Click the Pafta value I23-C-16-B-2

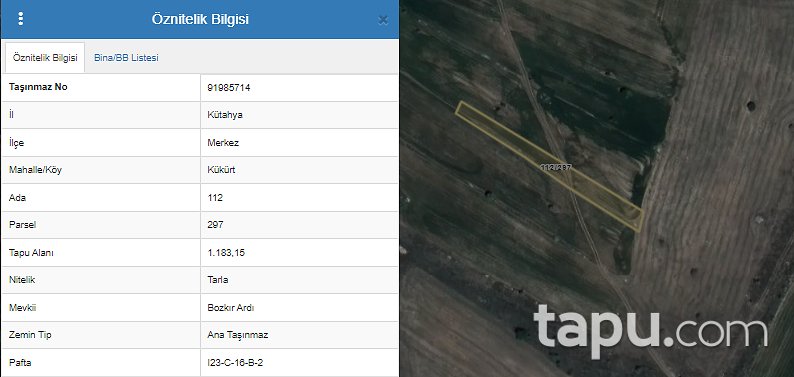click(x=235, y=363)
